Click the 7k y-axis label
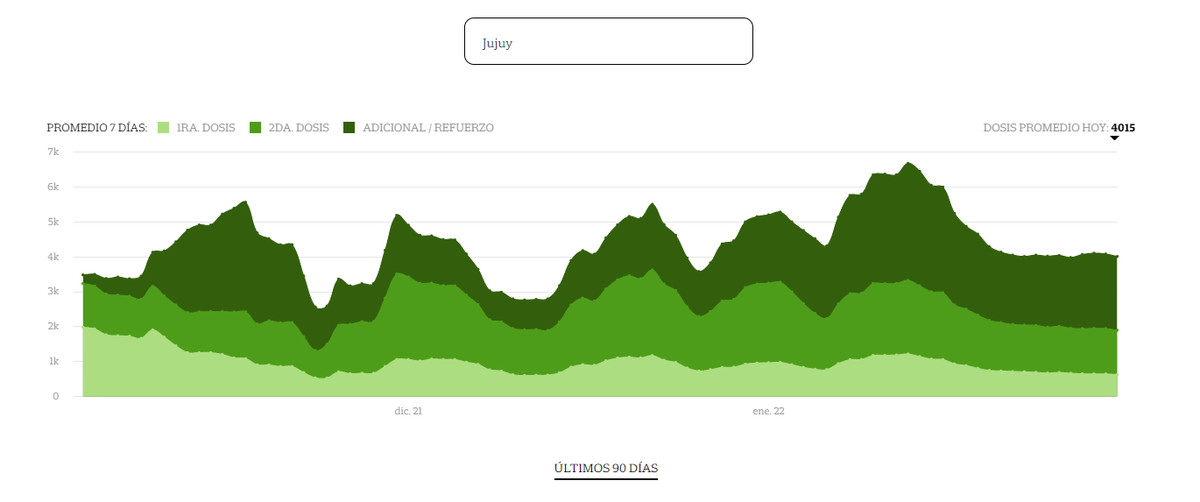This screenshot has width=1200, height=502. point(53,152)
